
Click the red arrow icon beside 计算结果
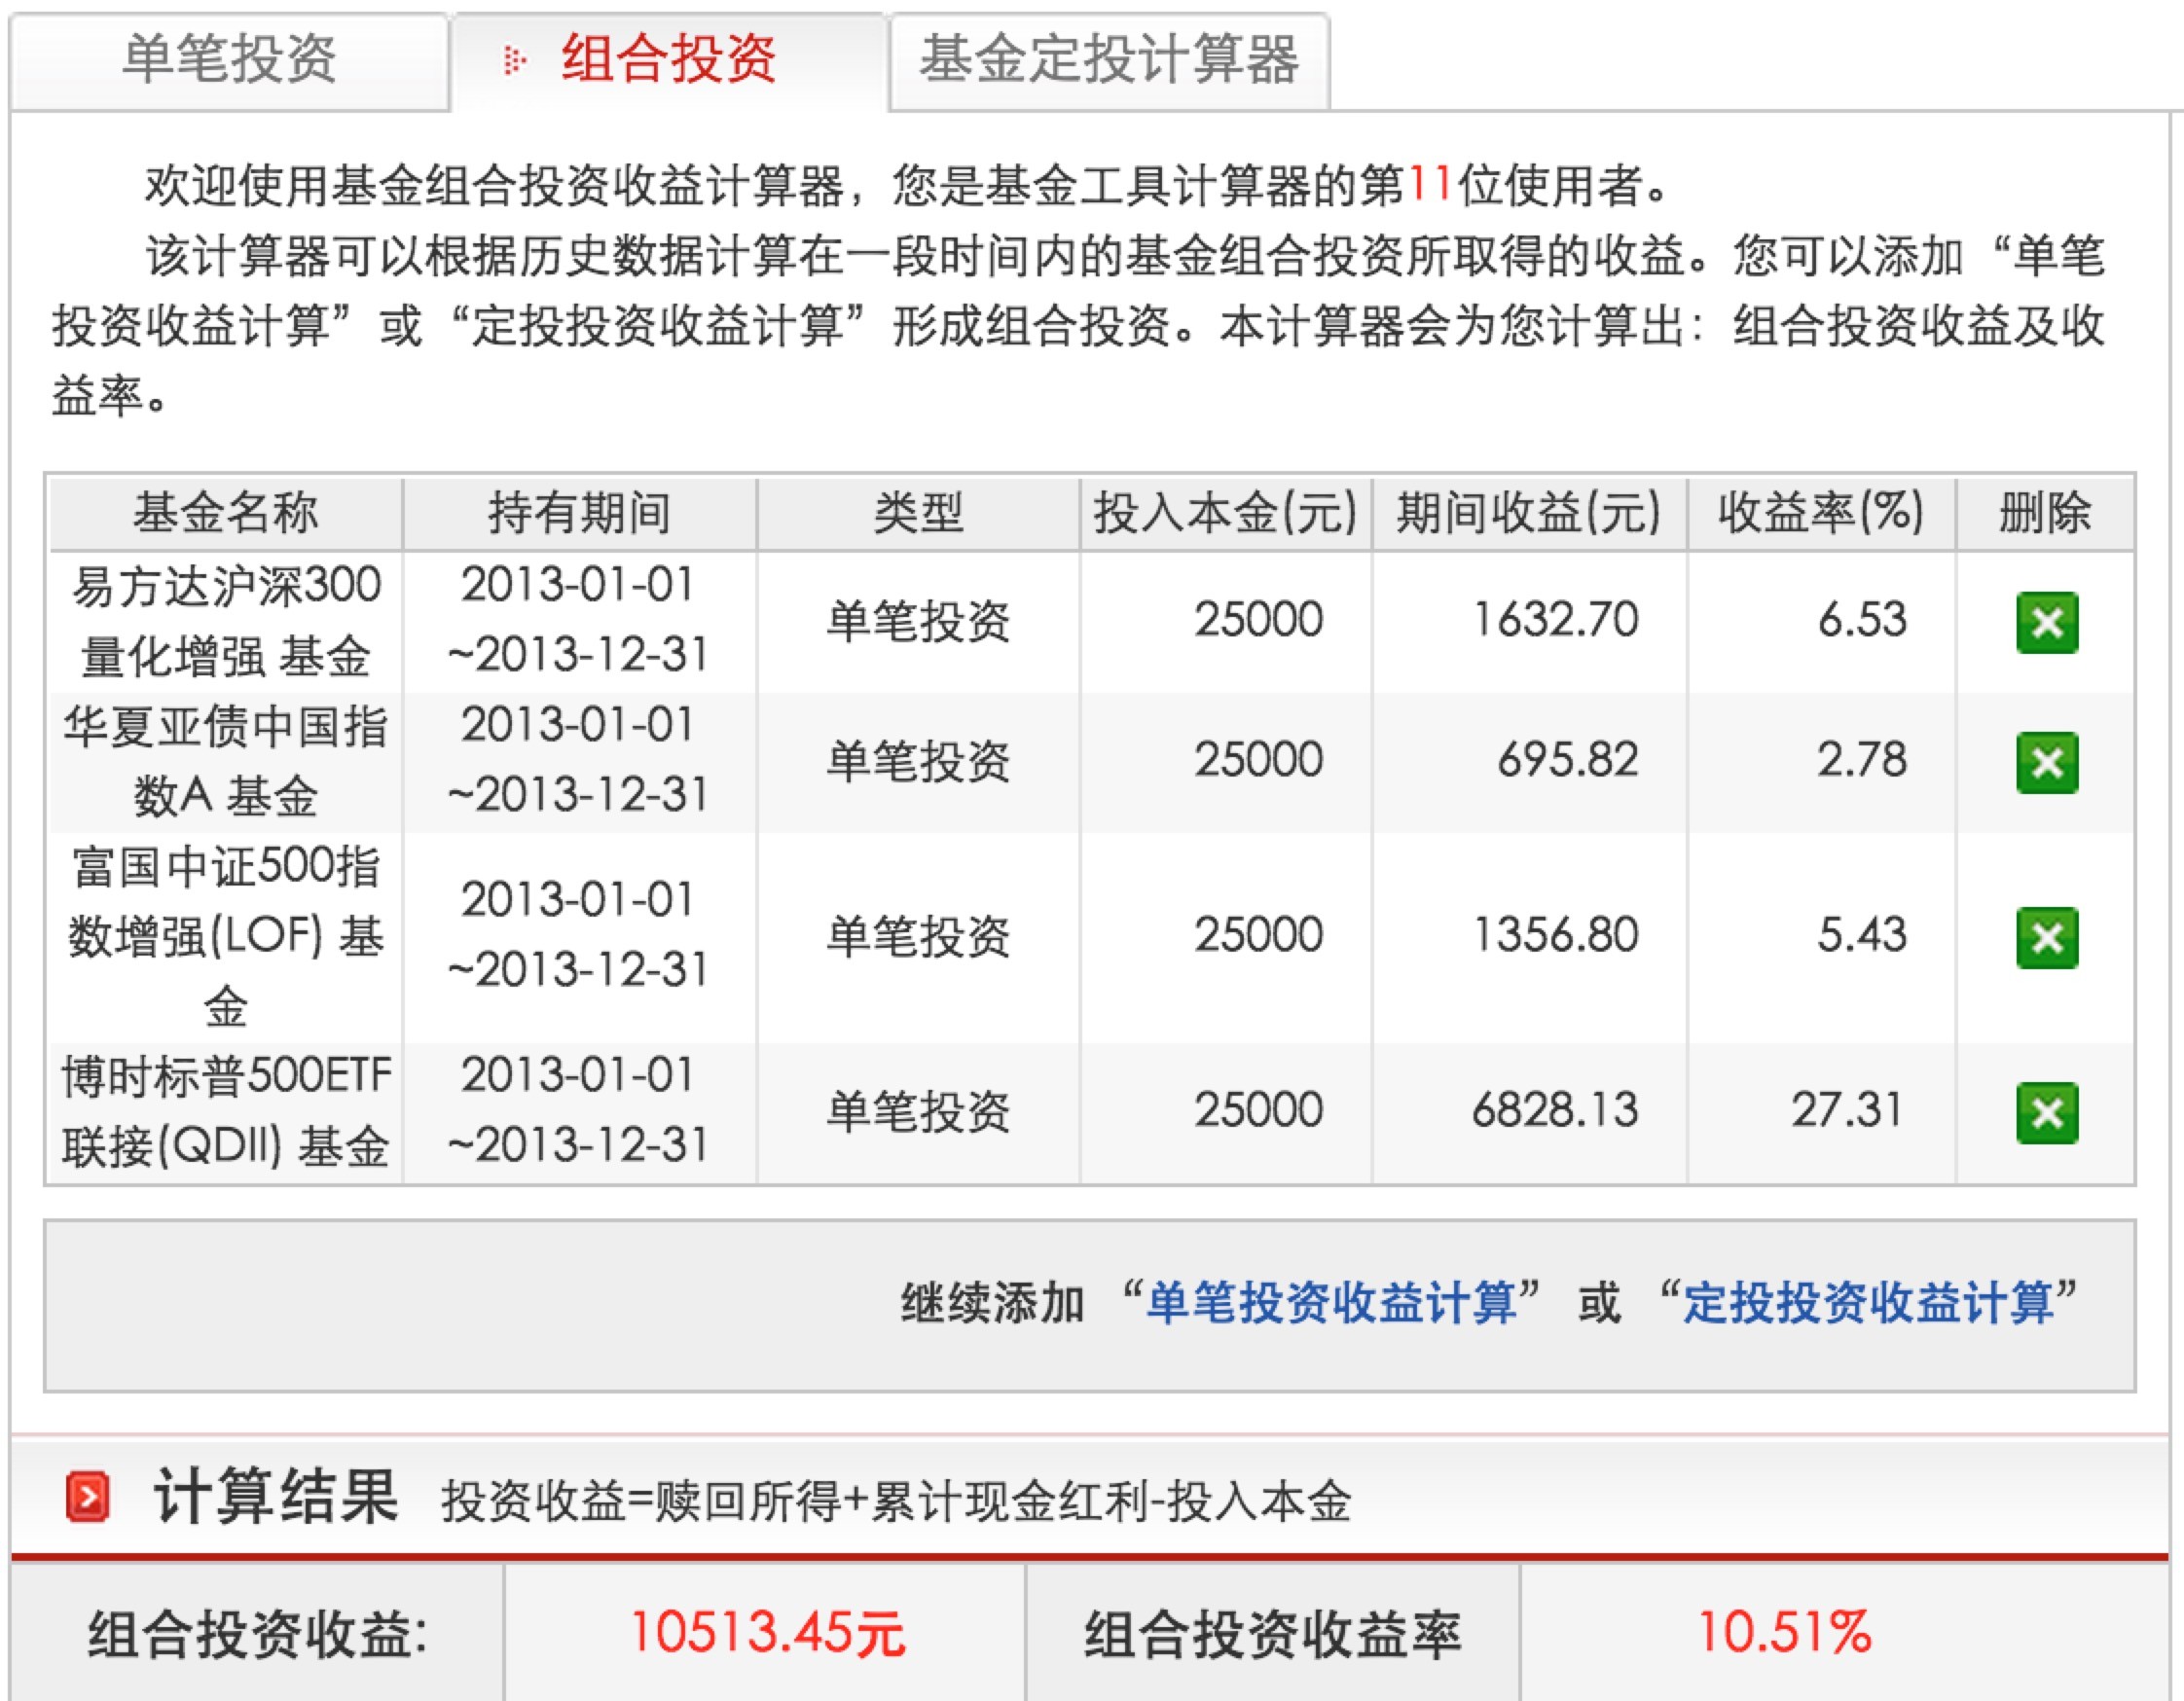click(x=88, y=1497)
